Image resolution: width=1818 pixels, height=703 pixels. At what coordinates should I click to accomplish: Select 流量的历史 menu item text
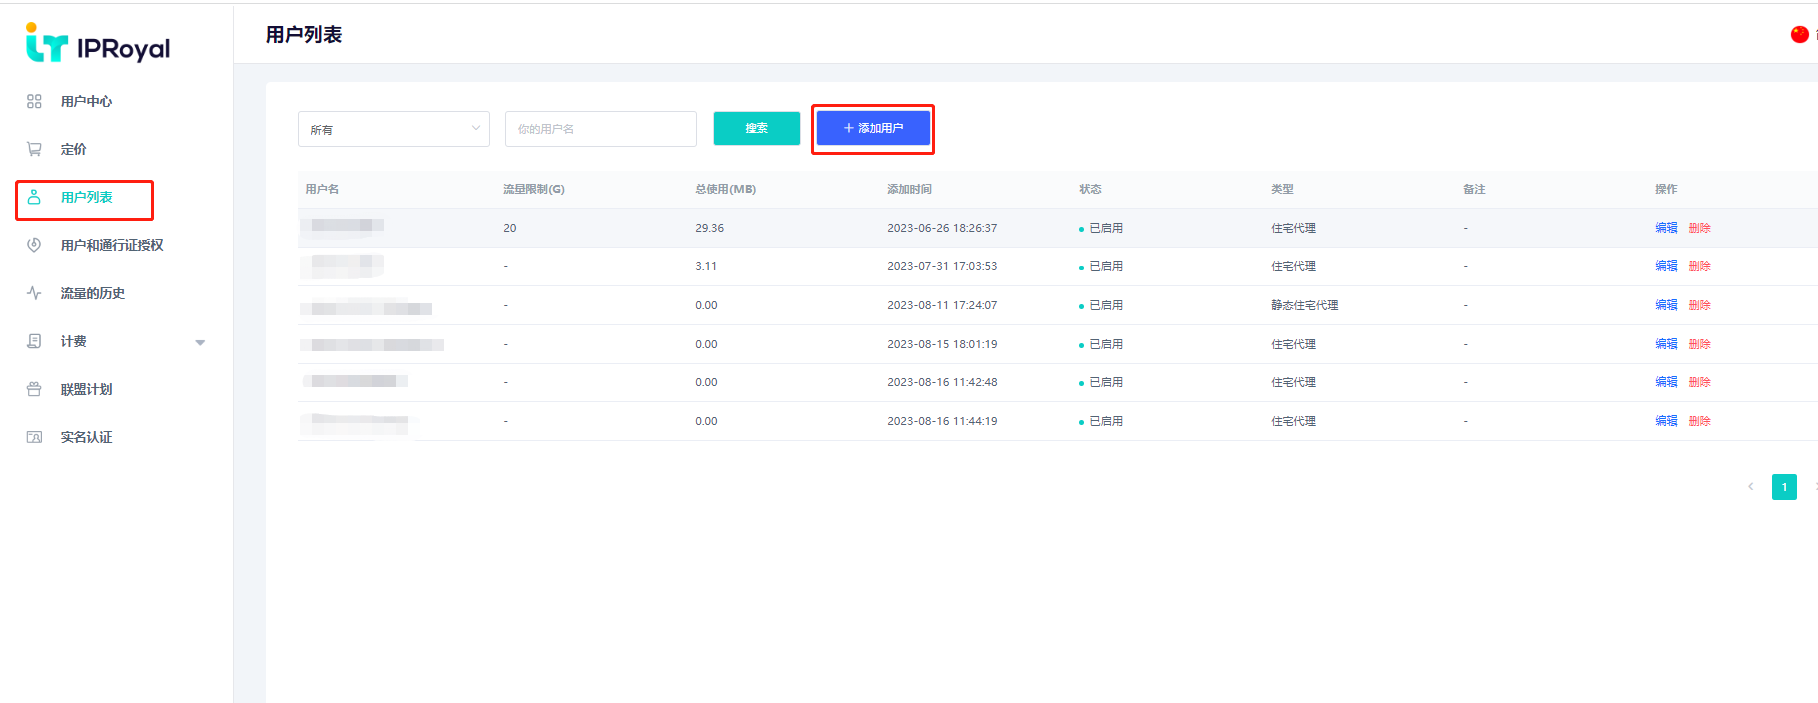(93, 293)
